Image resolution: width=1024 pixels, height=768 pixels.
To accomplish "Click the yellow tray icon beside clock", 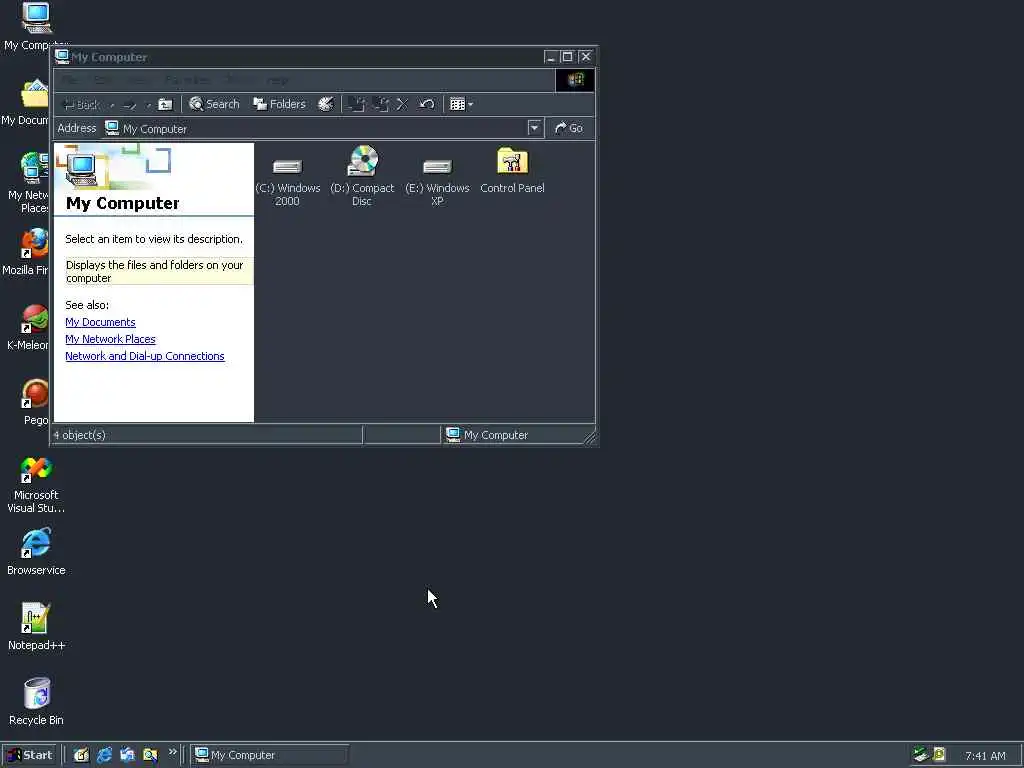I will coord(939,754).
